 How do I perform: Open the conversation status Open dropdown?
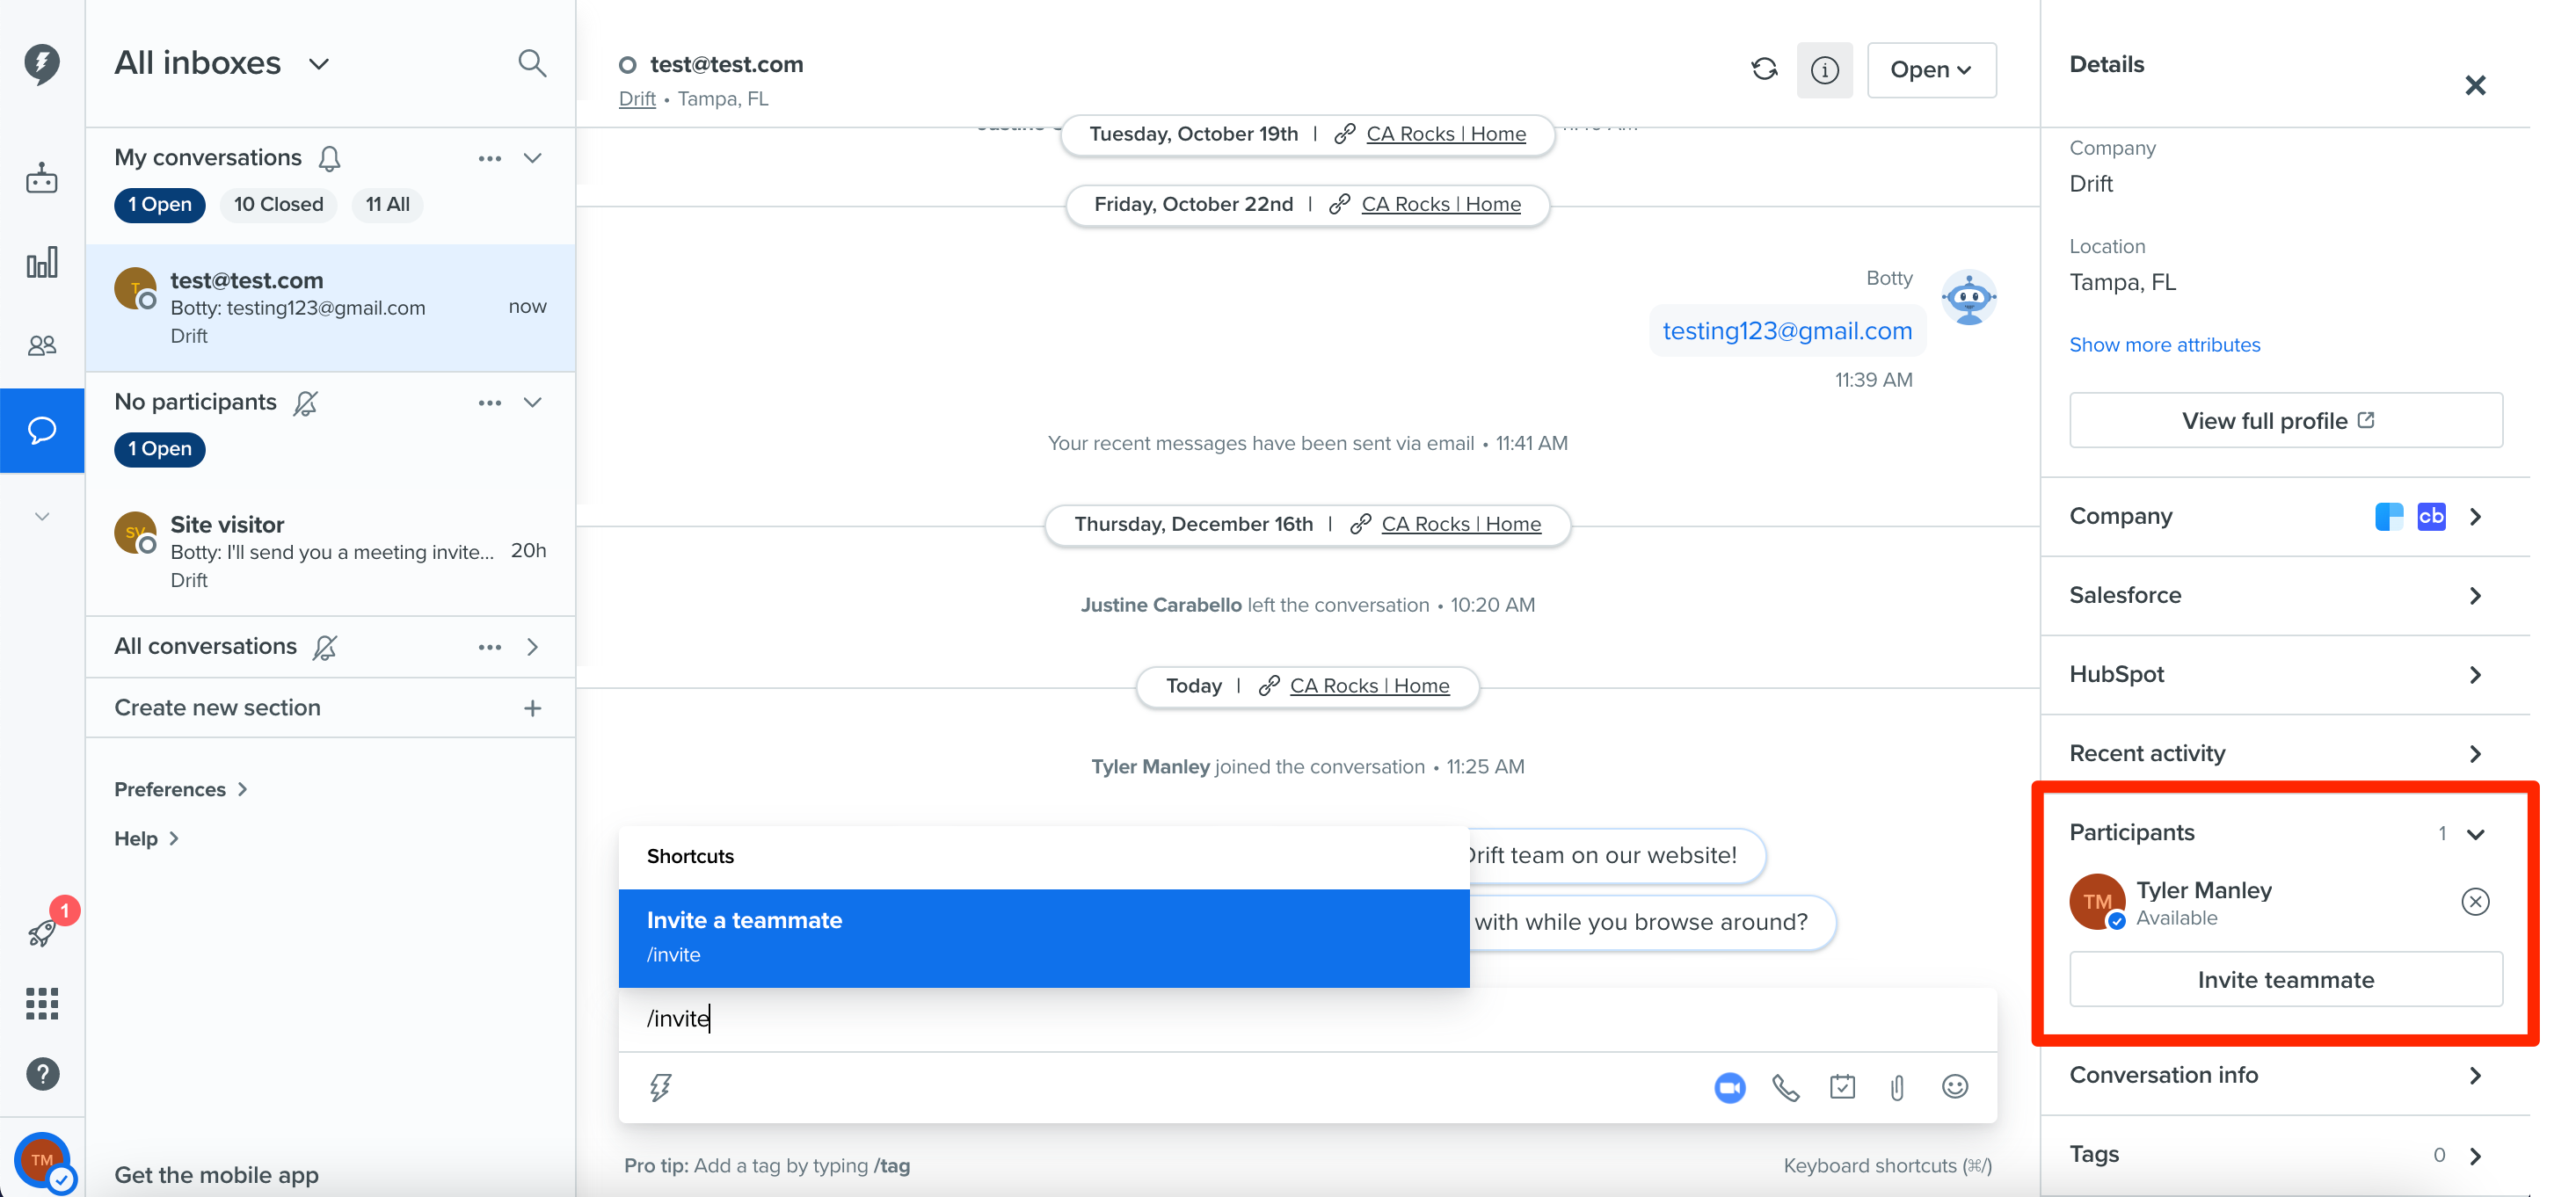click(x=1932, y=70)
